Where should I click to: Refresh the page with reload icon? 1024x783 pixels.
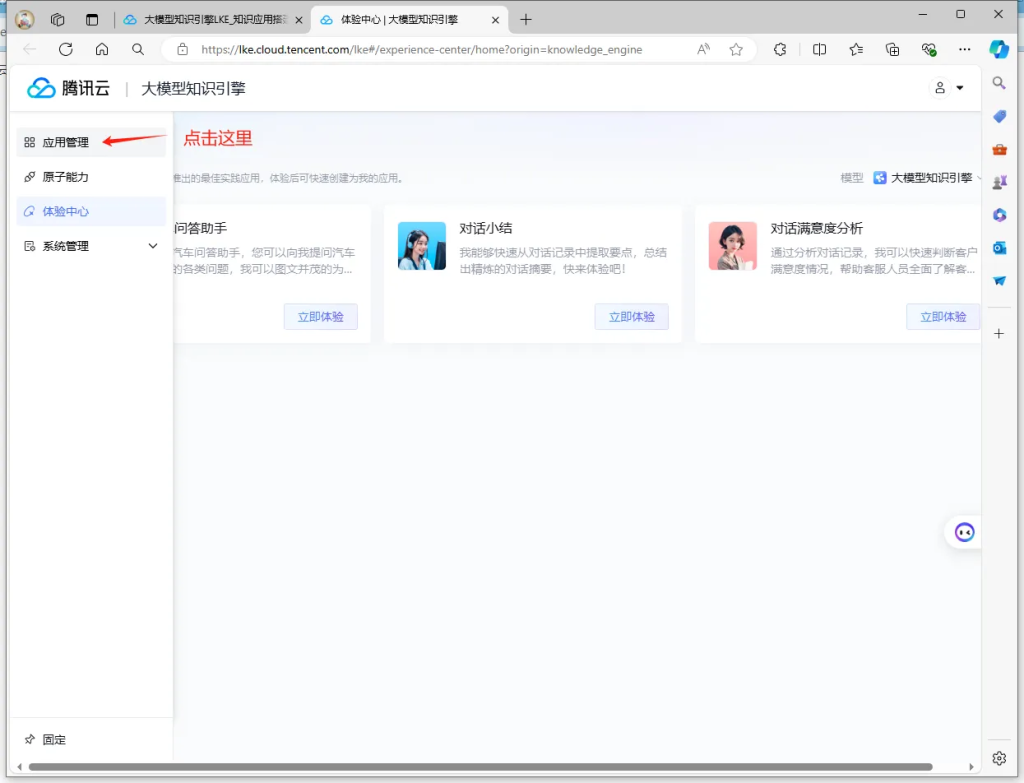[66, 49]
